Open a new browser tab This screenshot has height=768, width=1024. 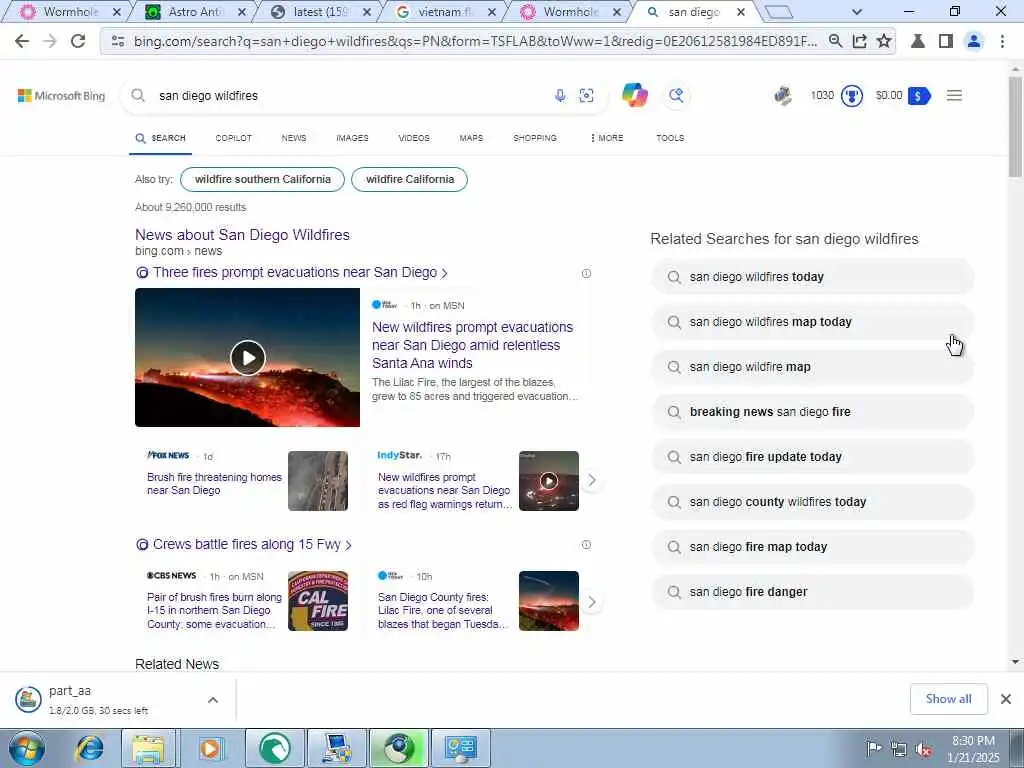point(778,12)
